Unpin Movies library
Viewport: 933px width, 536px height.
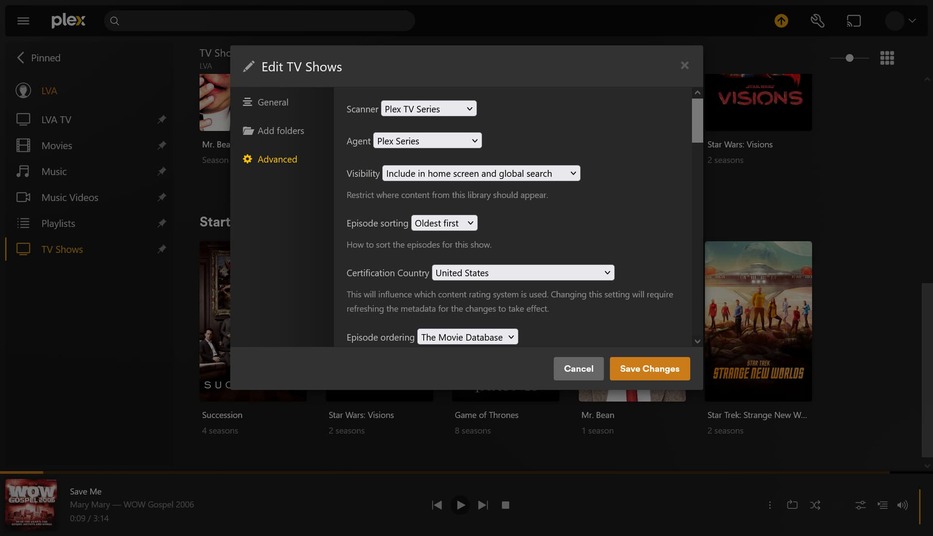161,145
